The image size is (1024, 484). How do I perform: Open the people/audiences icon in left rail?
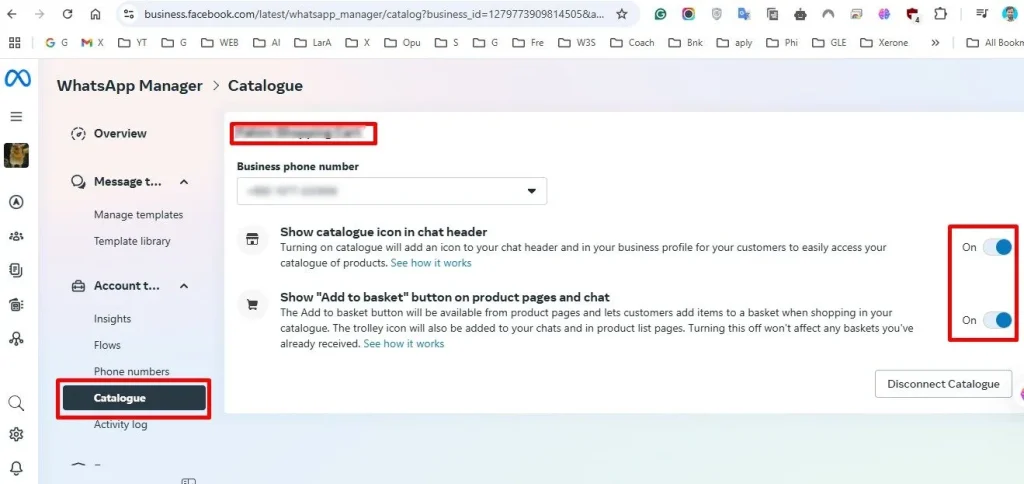[x=16, y=236]
